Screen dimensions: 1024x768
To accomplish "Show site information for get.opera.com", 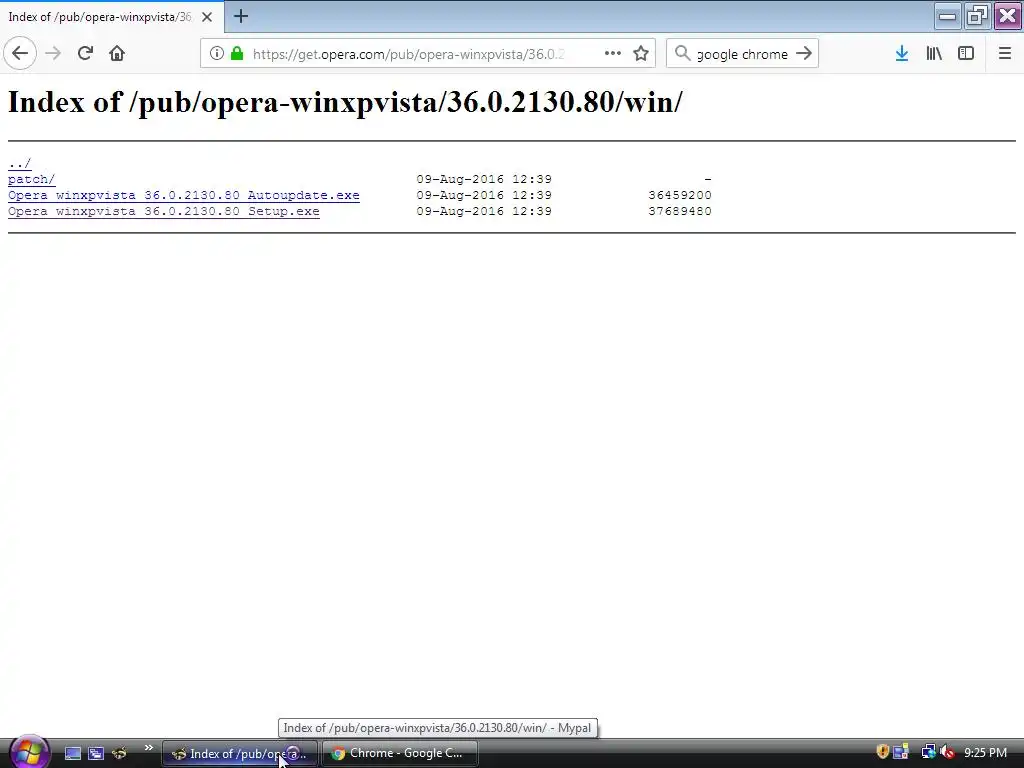I will 217,54.
